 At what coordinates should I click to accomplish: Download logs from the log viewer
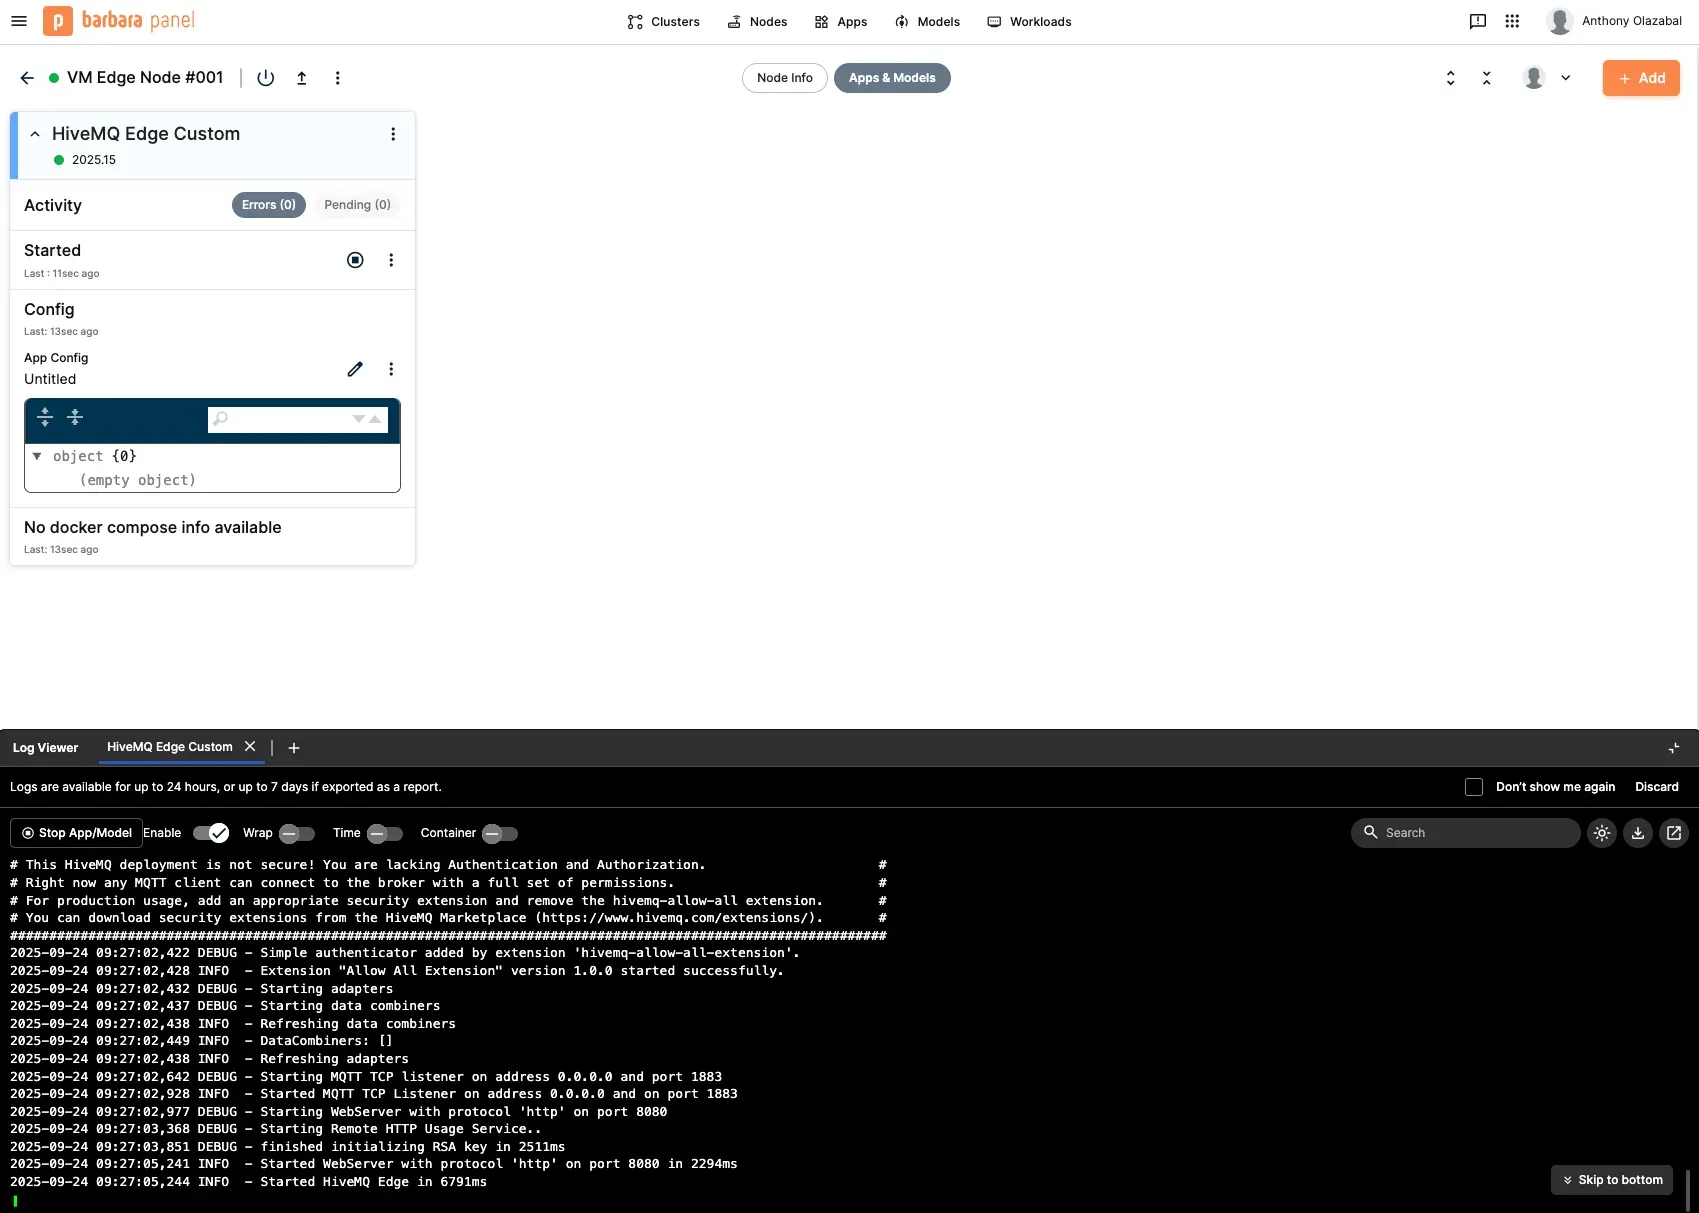(x=1638, y=833)
